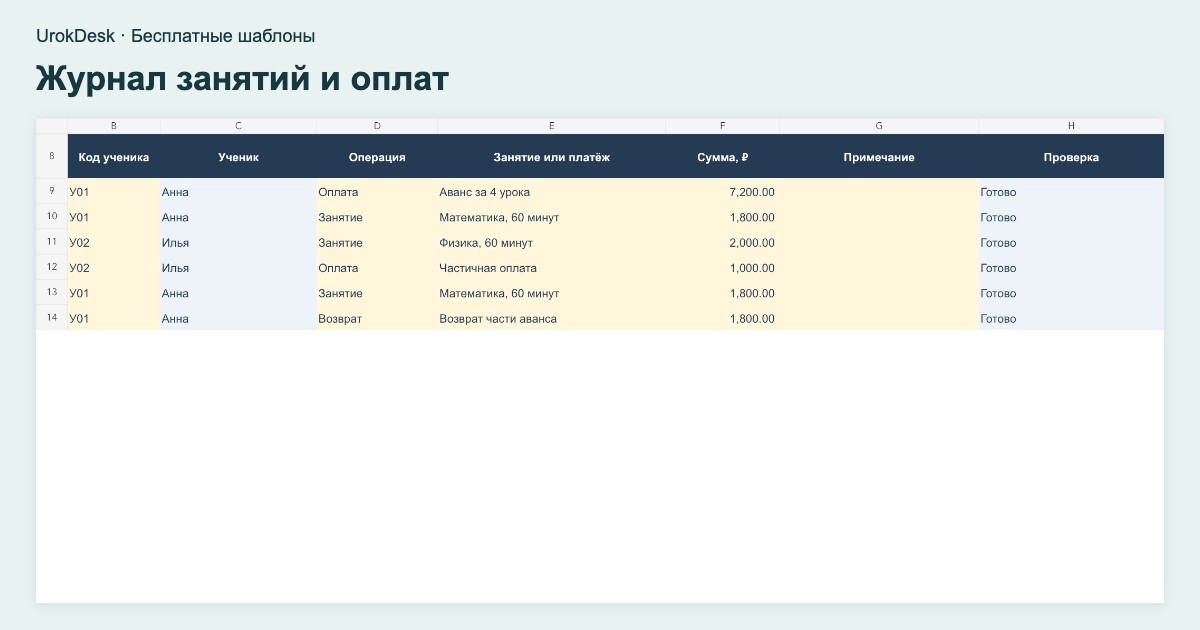The width and height of the screenshot is (1200, 630).
Task: Click the "Журнал занятий и оплат" title
Action: tap(243, 79)
